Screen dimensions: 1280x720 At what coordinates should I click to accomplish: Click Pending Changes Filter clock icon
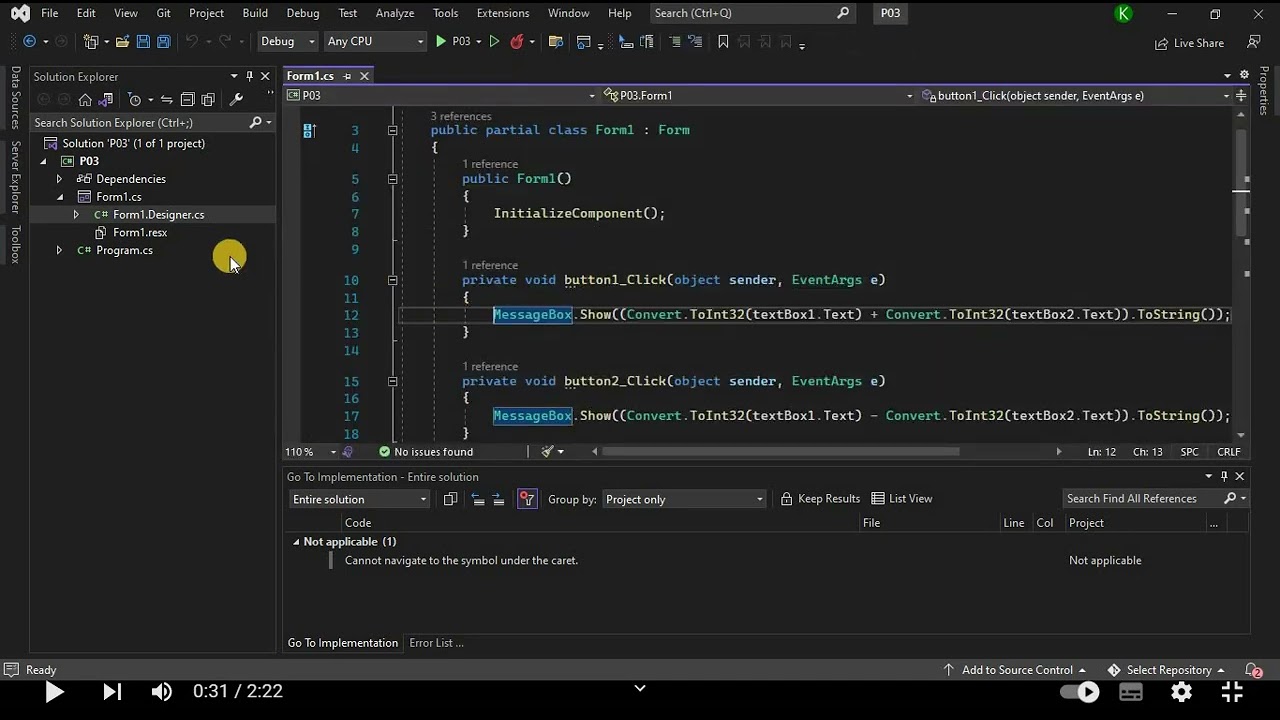click(x=134, y=99)
